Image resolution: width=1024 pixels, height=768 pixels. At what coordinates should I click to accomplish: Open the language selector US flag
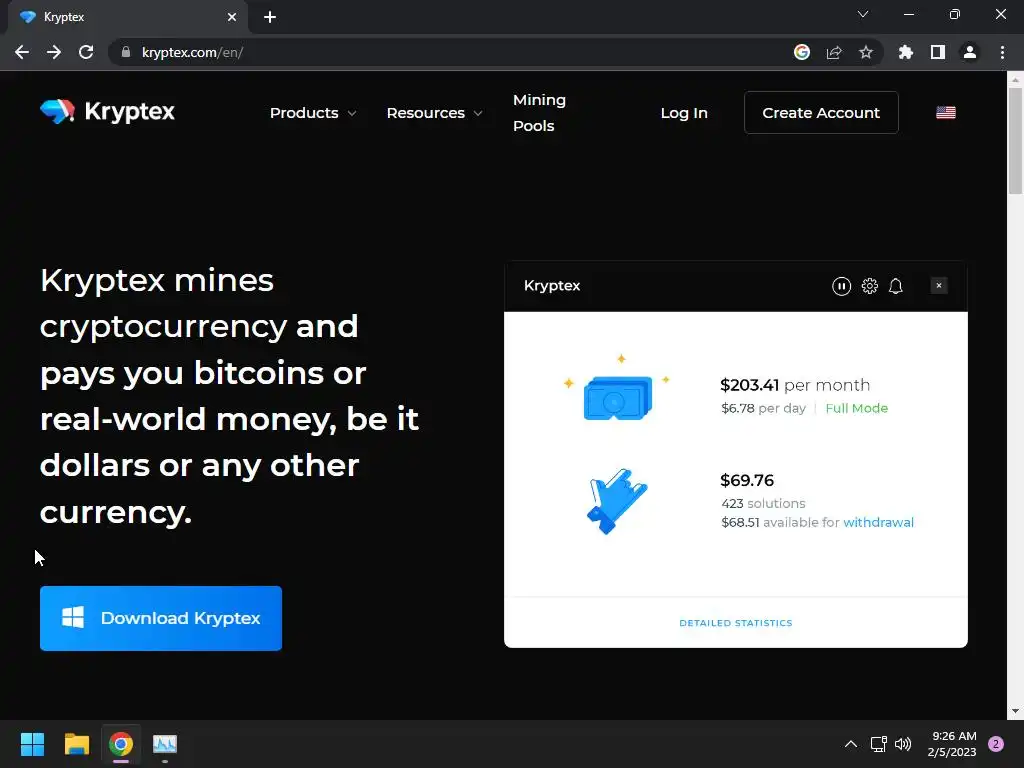(946, 113)
